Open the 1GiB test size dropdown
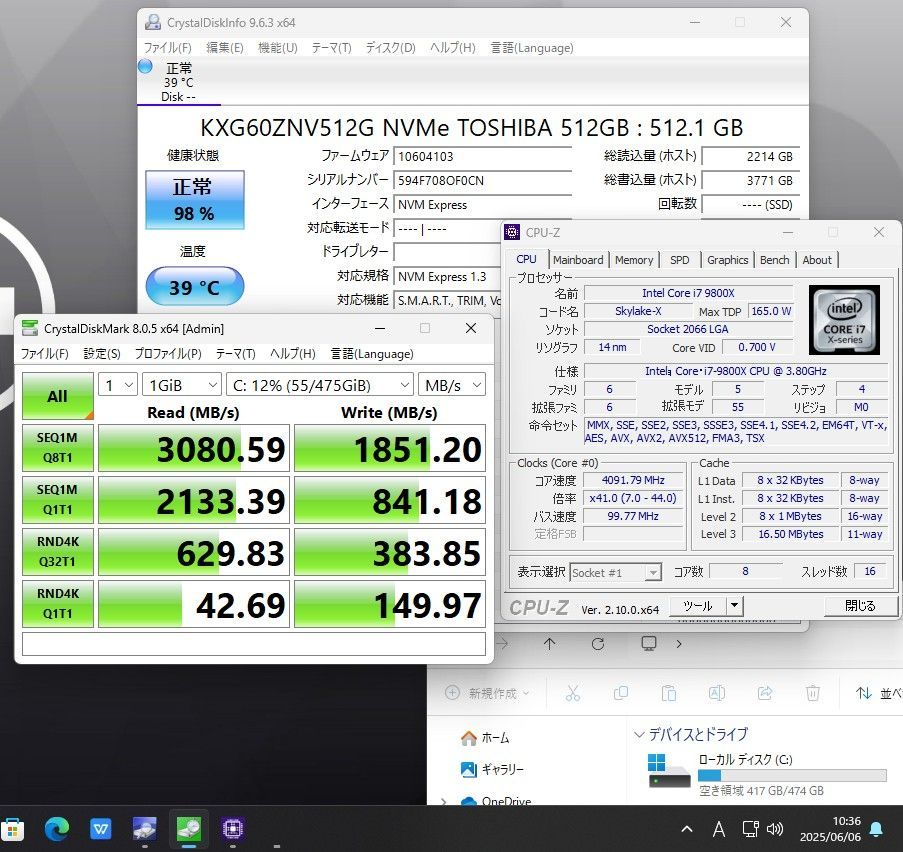903x852 pixels. [x=182, y=385]
